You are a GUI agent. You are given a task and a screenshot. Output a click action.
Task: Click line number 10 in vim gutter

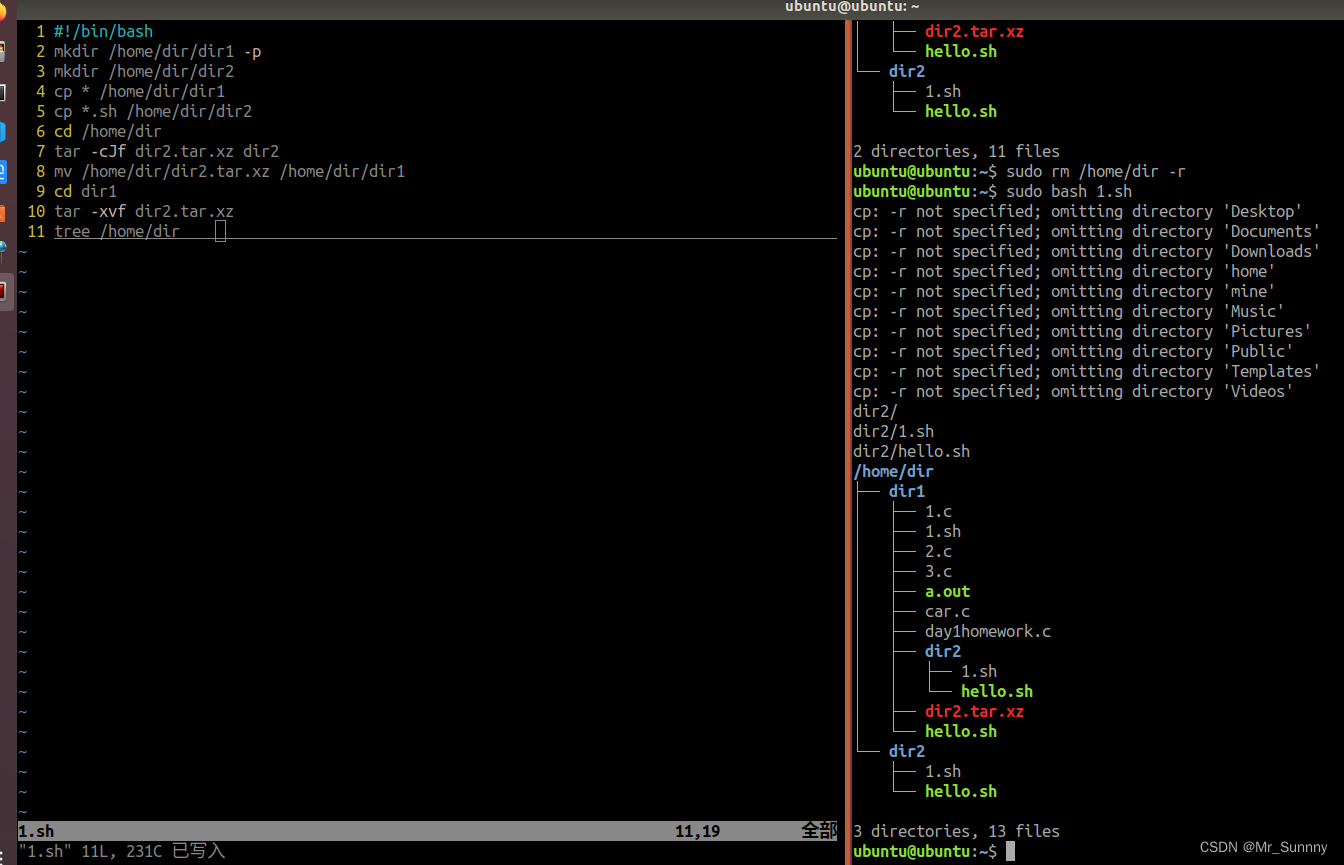click(x=36, y=211)
